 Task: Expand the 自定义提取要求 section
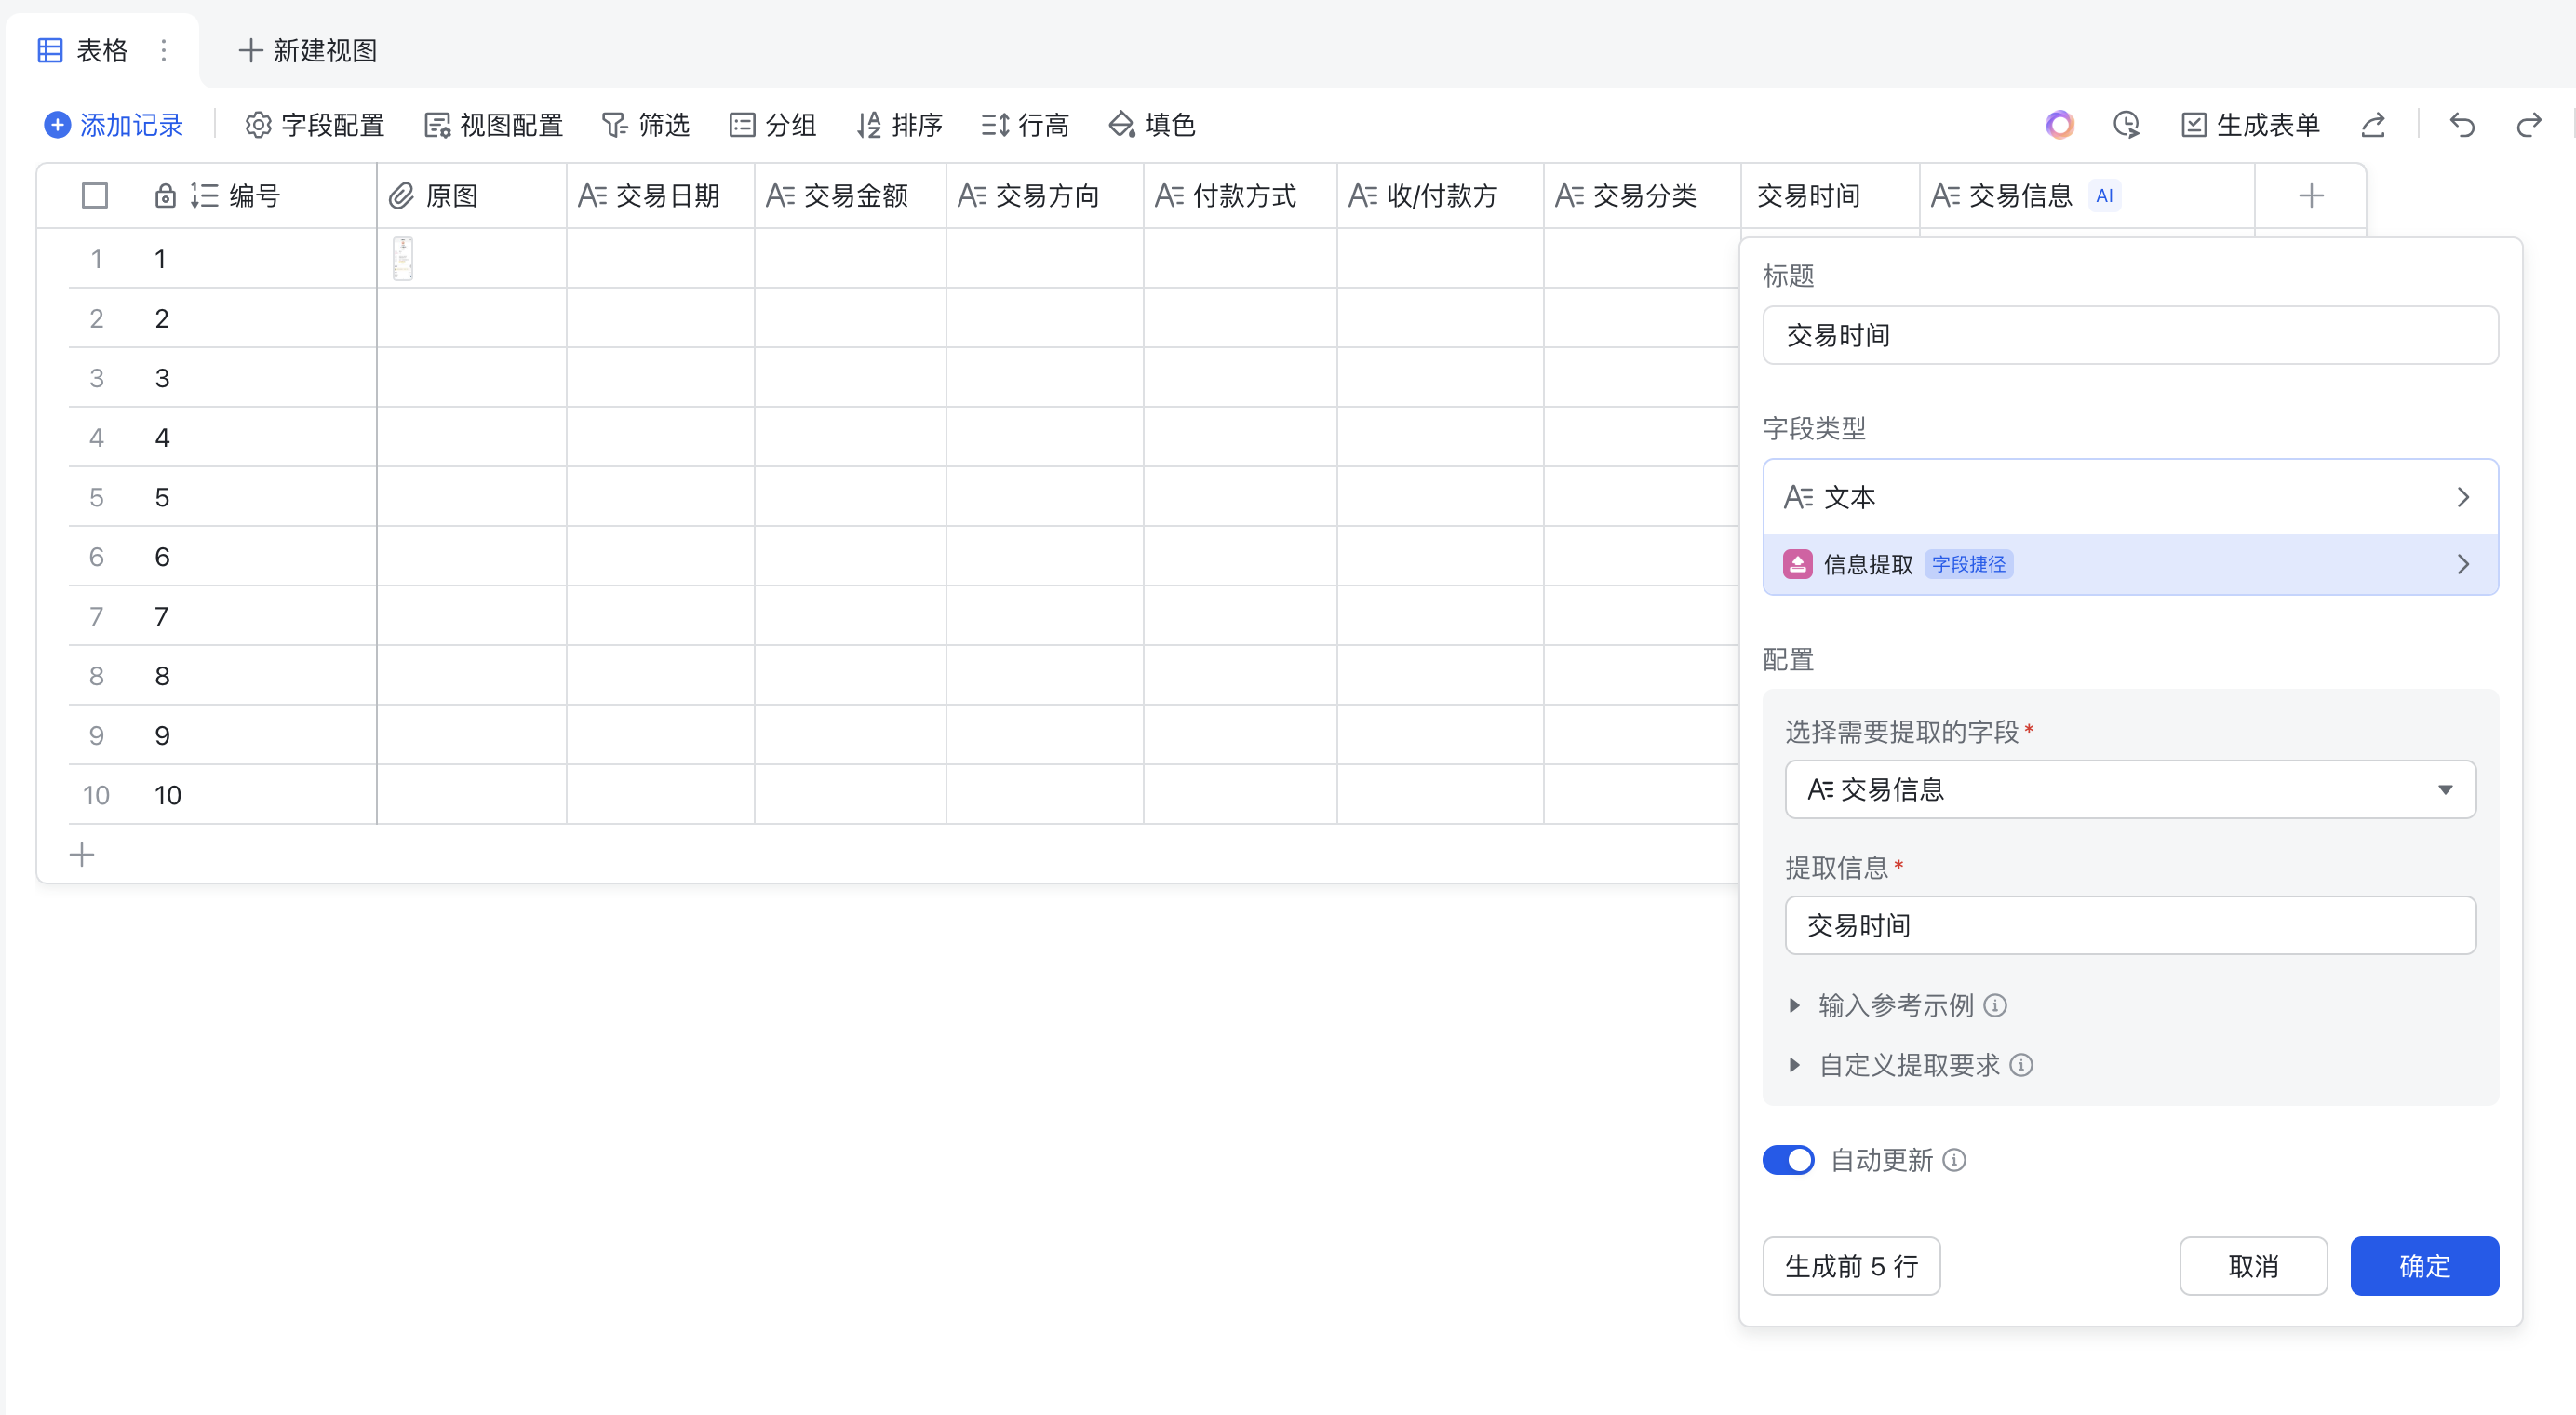pyautogui.click(x=1908, y=1065)
